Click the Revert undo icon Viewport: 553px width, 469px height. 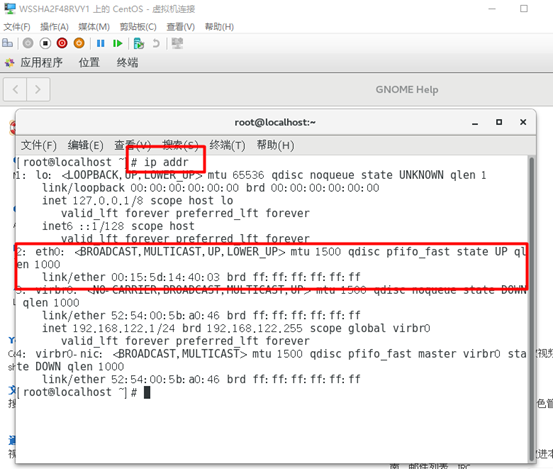[156, 43]
